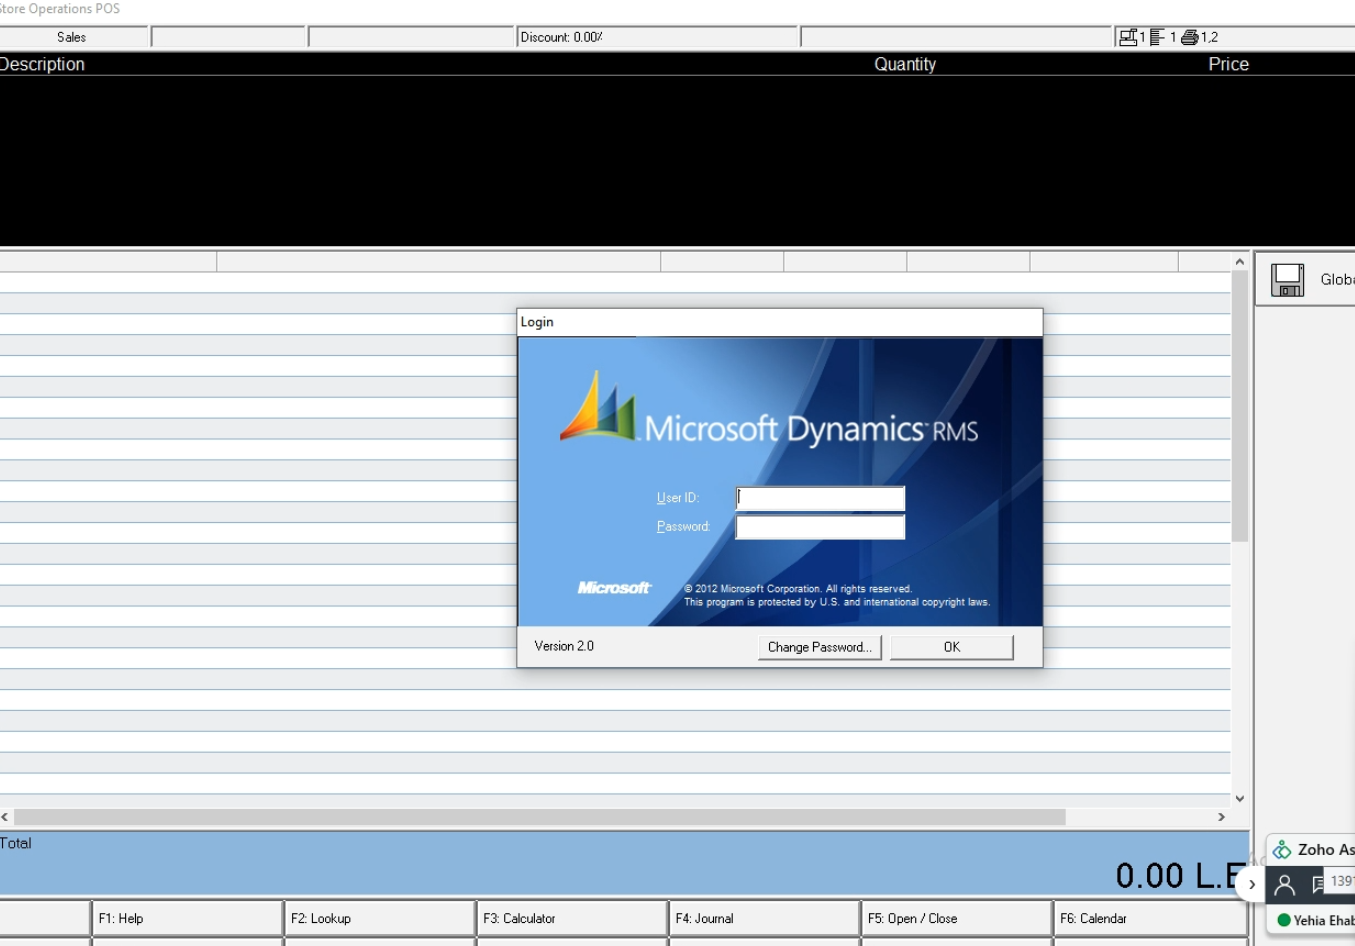Click the Discount: 0.00% field
This screenshot has height=946, width=1355.
pyautogui.click(x=657, y=37)
